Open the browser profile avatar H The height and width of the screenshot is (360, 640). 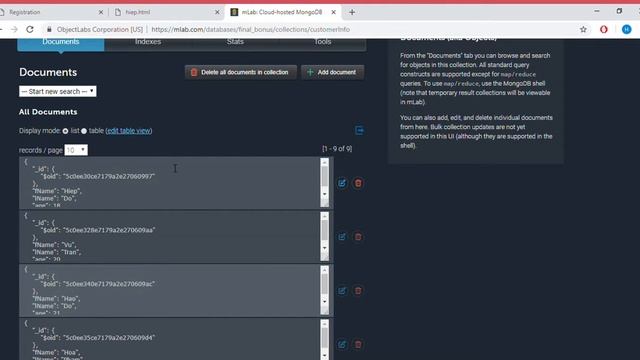627,29
